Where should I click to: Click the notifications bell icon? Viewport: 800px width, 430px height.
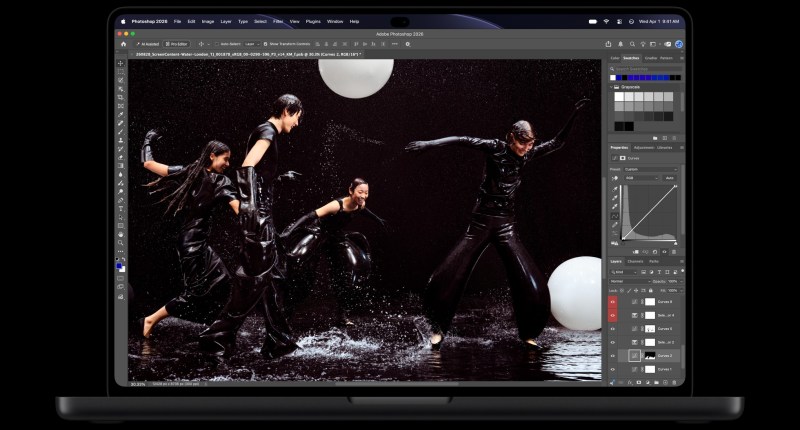tap(620, 44)
